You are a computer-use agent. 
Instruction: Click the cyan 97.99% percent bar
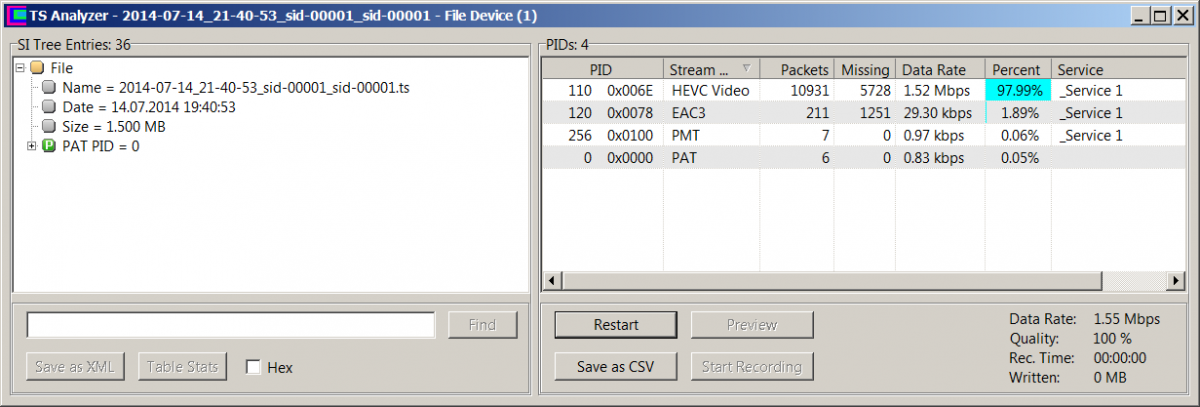1017,91
